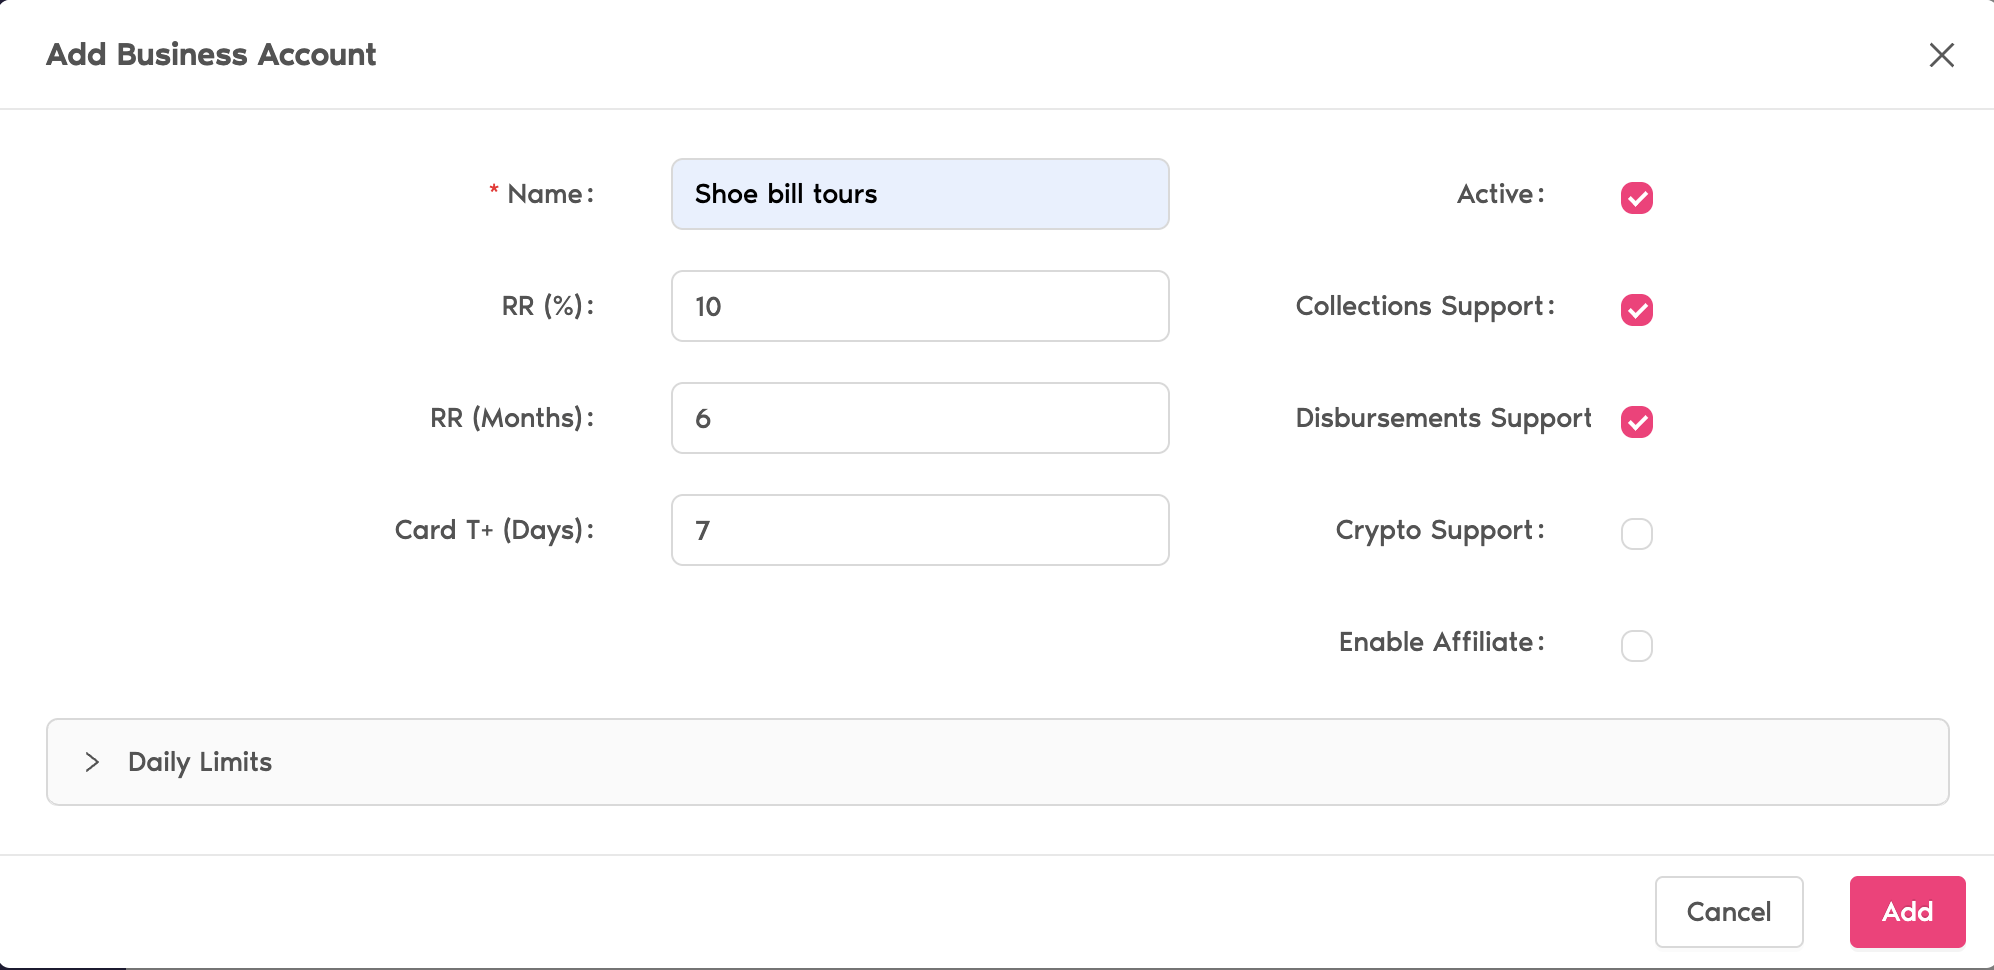The width and height of the screenshot is (1994, 970).
Task: Click the Card T+ (Days) input
Action: tap(919, 530)
